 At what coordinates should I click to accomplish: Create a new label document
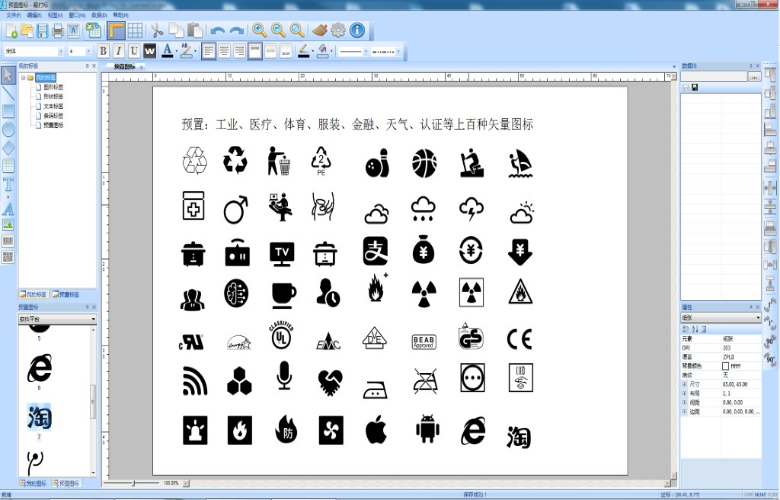coord(11,31)
